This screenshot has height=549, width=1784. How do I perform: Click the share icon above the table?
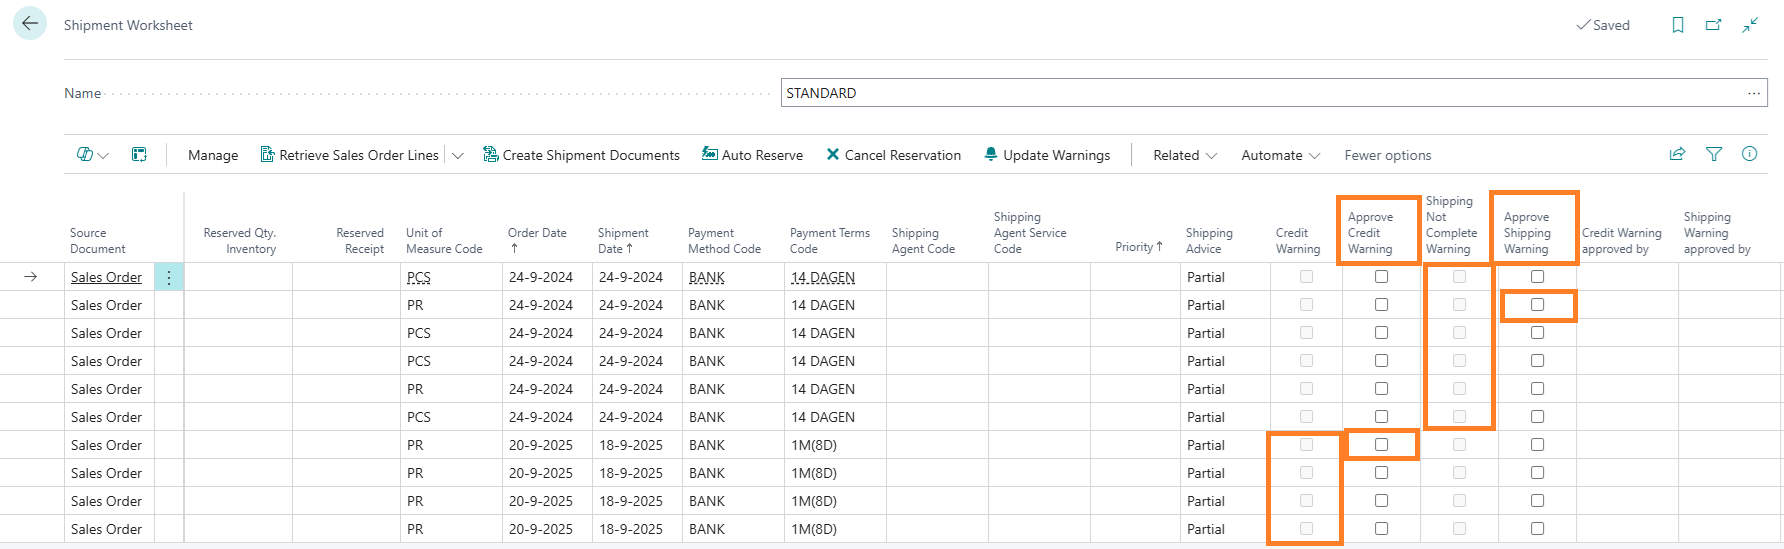[1677, 154]
